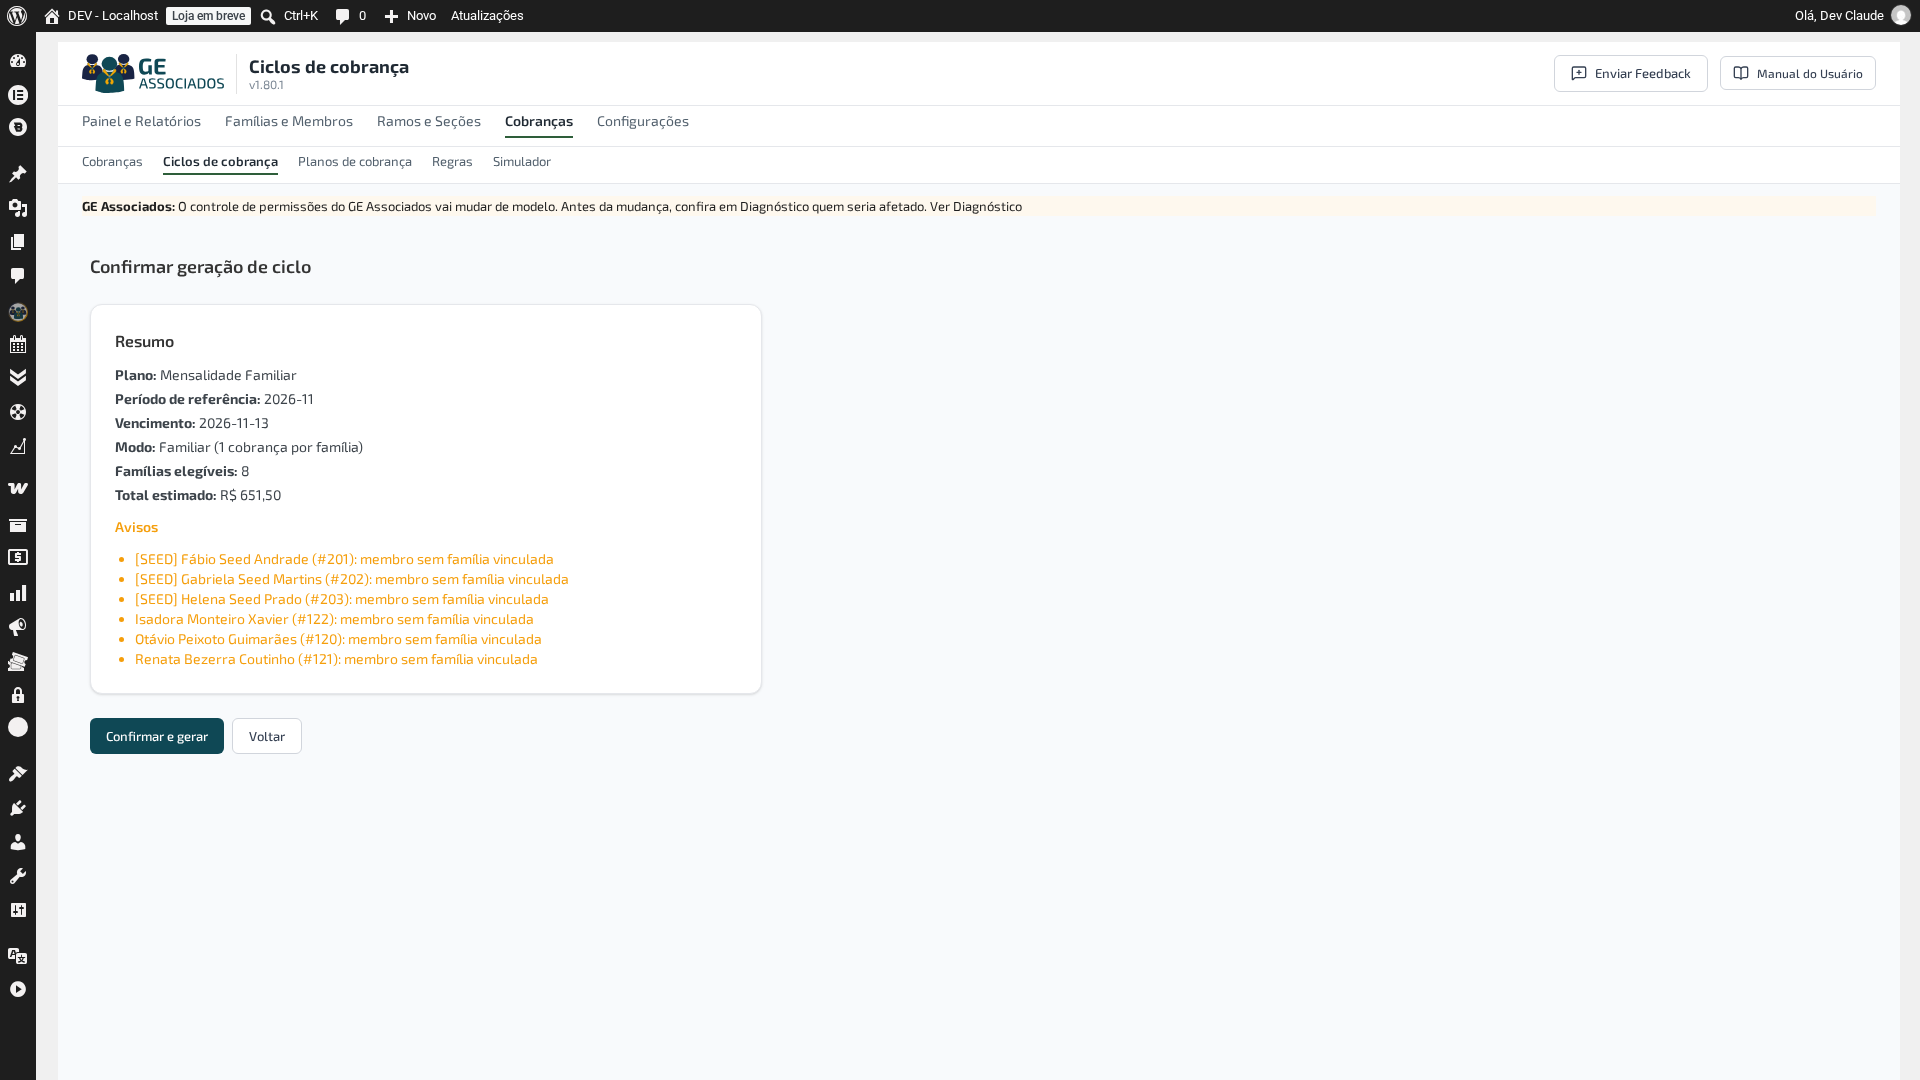Click the Voltar button

click(267, 736)
